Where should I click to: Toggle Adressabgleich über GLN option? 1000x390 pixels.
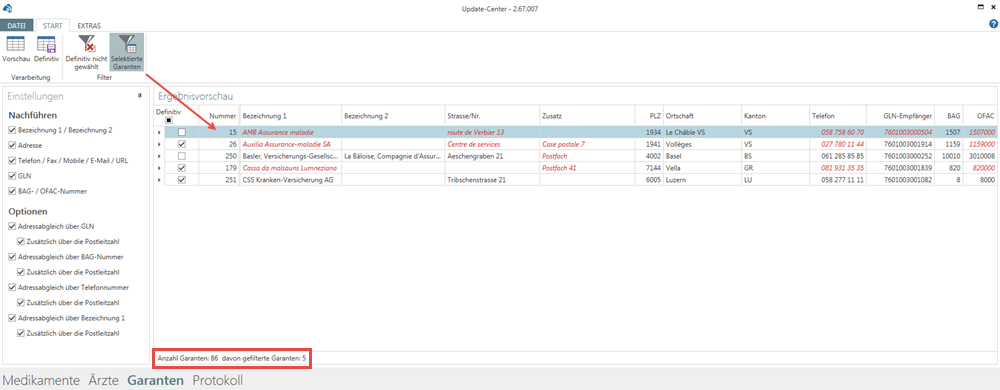[13, 226]
